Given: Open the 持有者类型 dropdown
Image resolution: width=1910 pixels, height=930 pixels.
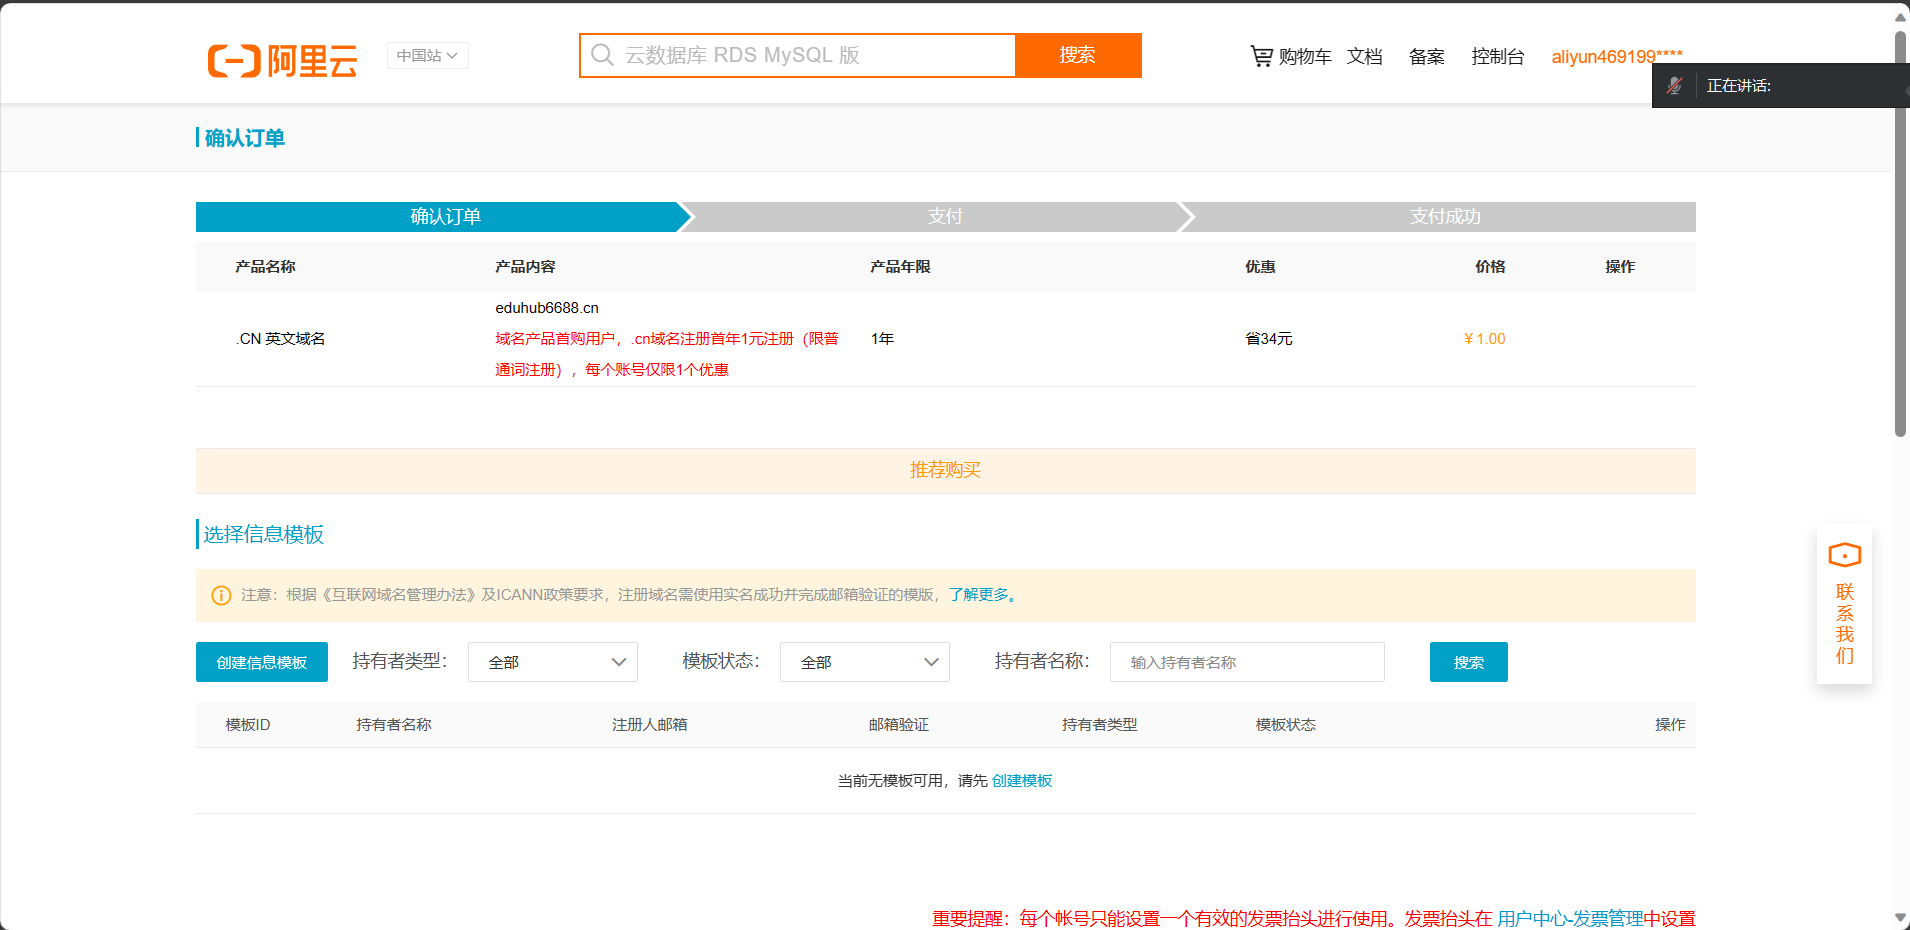Looking at the screenshot, I should tap(553, 662).
